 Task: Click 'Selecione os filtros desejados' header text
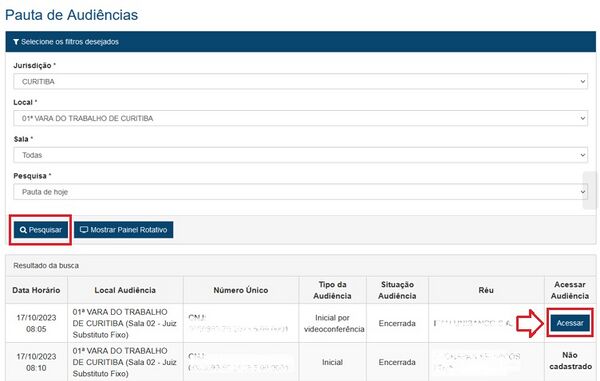[x=70, y=42]
